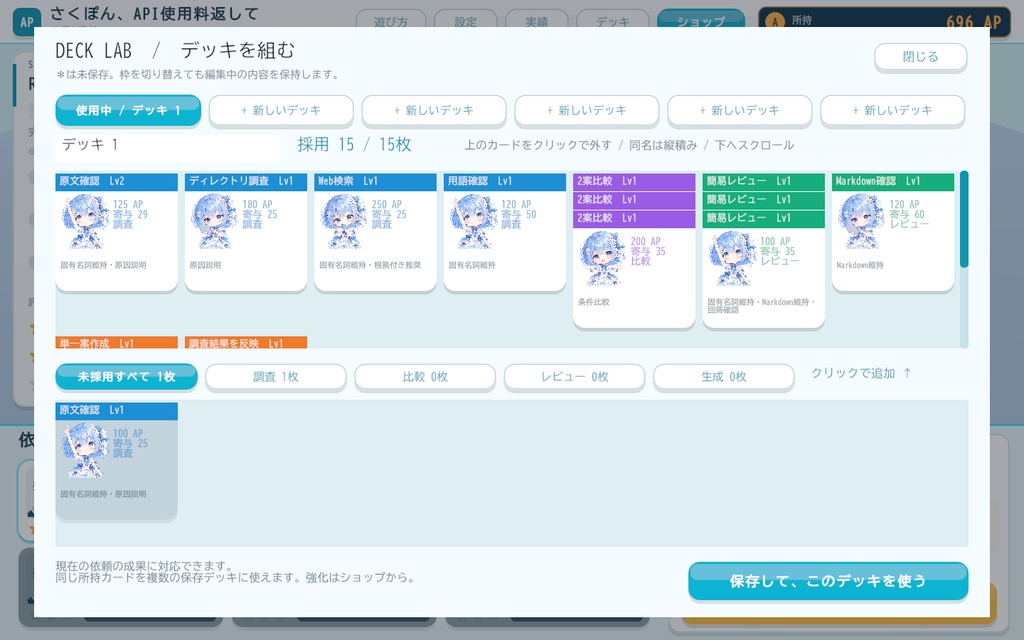Click the クリックで追加 hint text
Image resolution: width=1024 pixels, height=640 pixels.
[861, 373]
